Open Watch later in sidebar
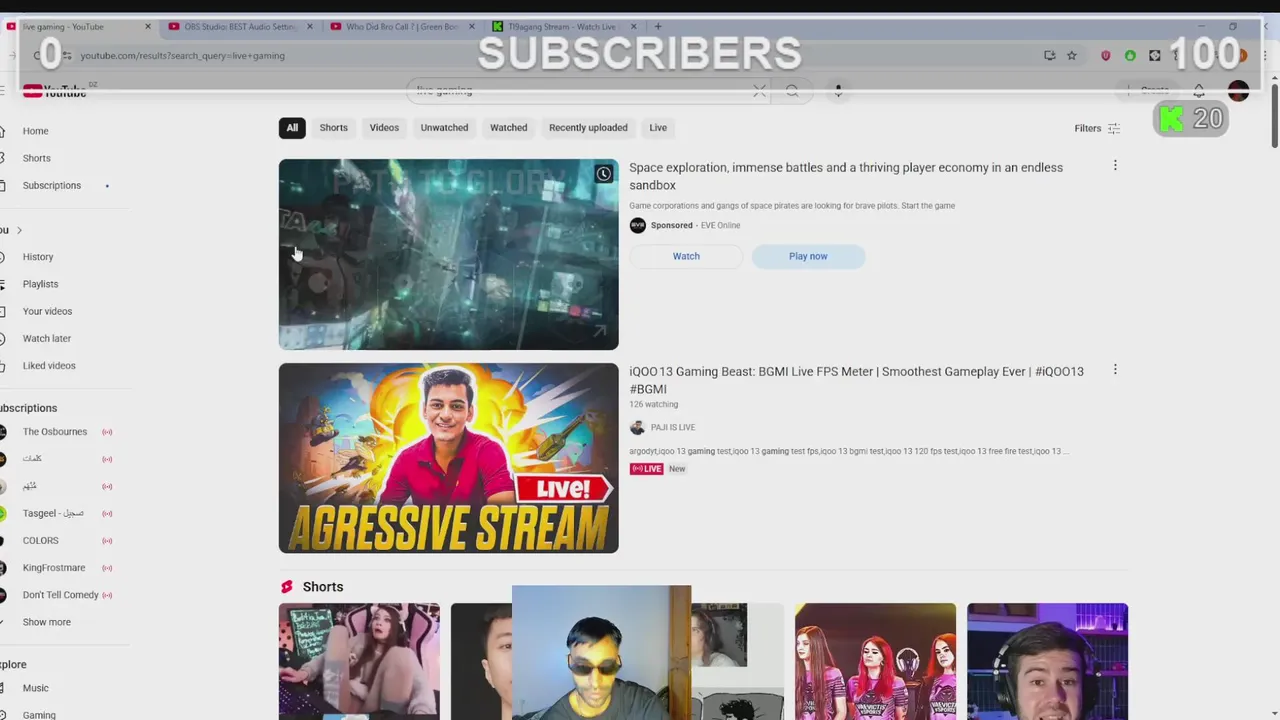The width and height of the screenshot is (1280, 720). tap(47, 338)
